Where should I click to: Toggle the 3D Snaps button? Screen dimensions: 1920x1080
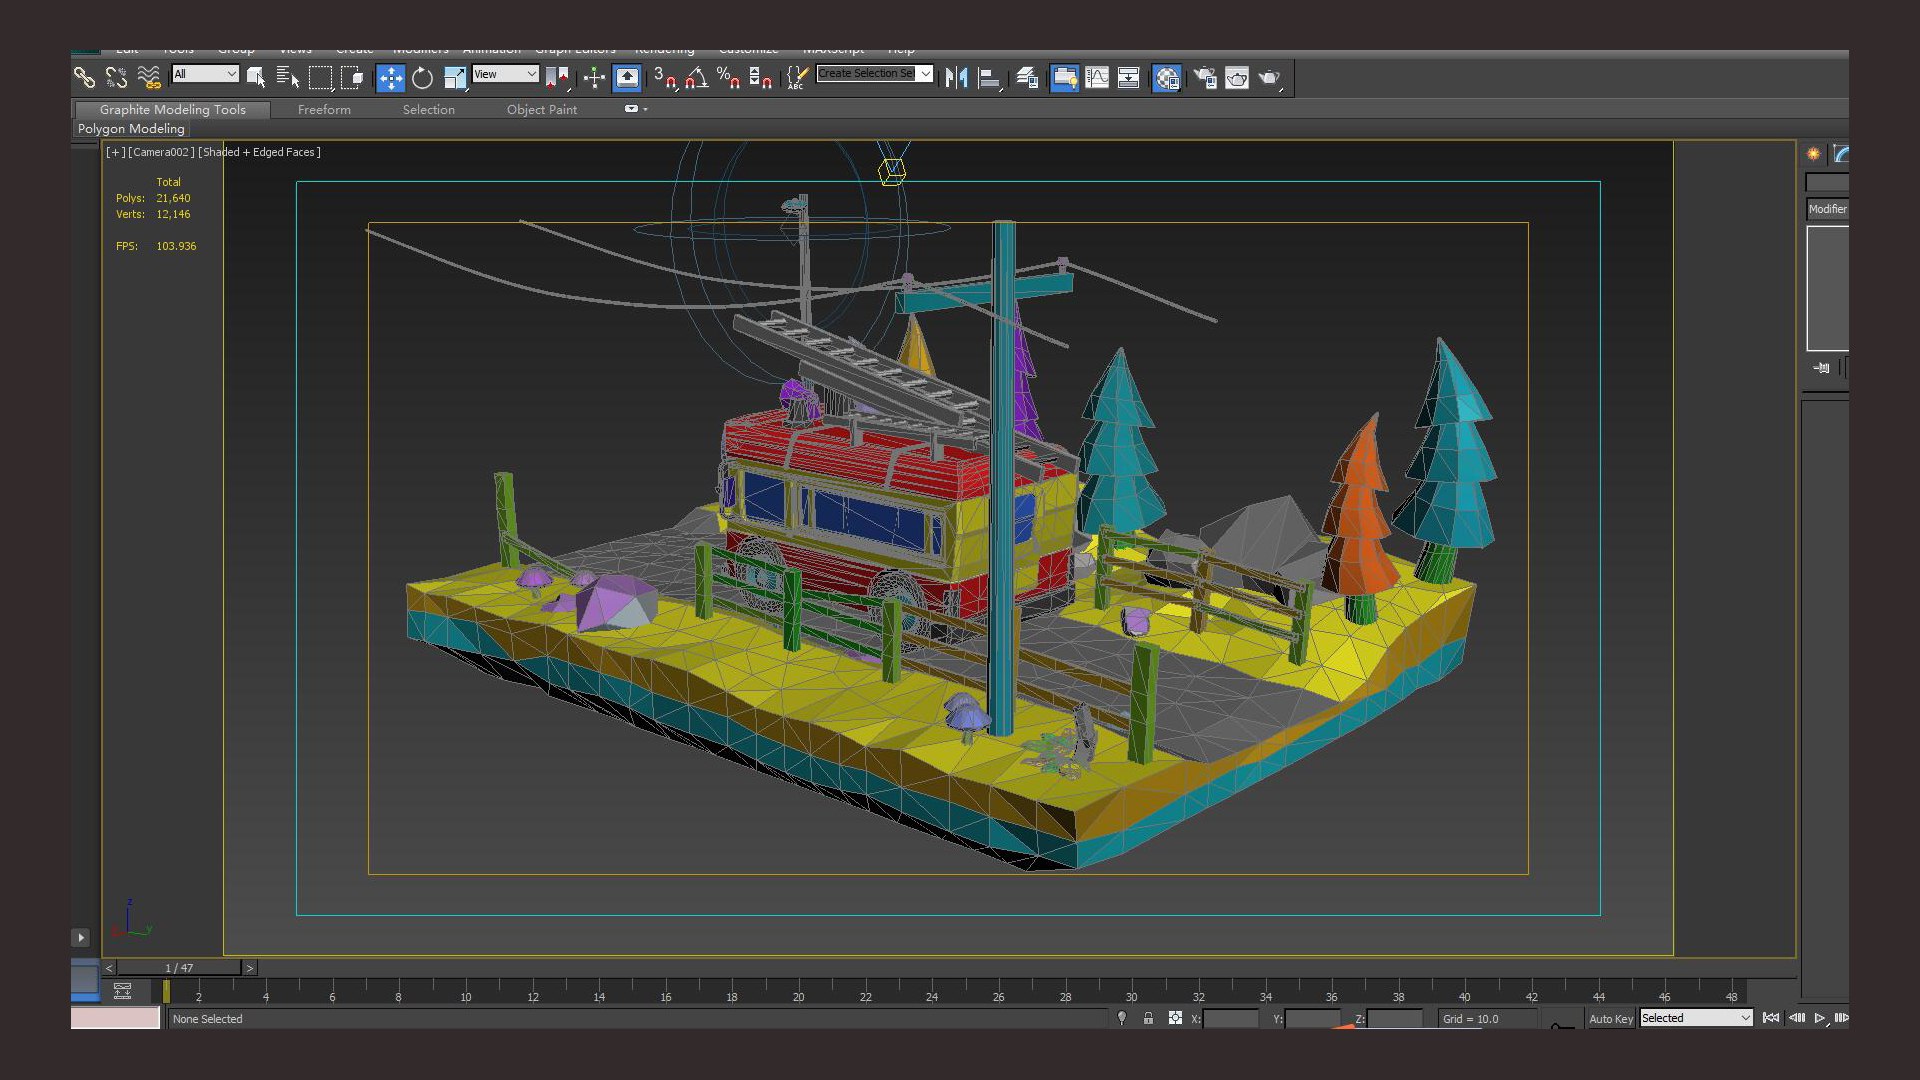[664, 78]
